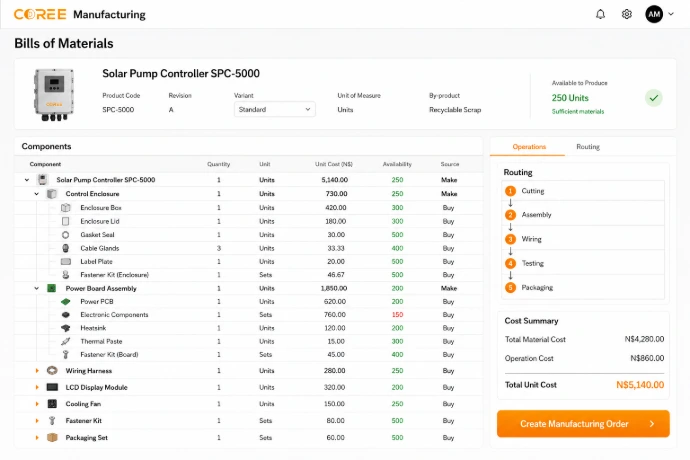Click the Enclosure Box row name

(101, 207)
